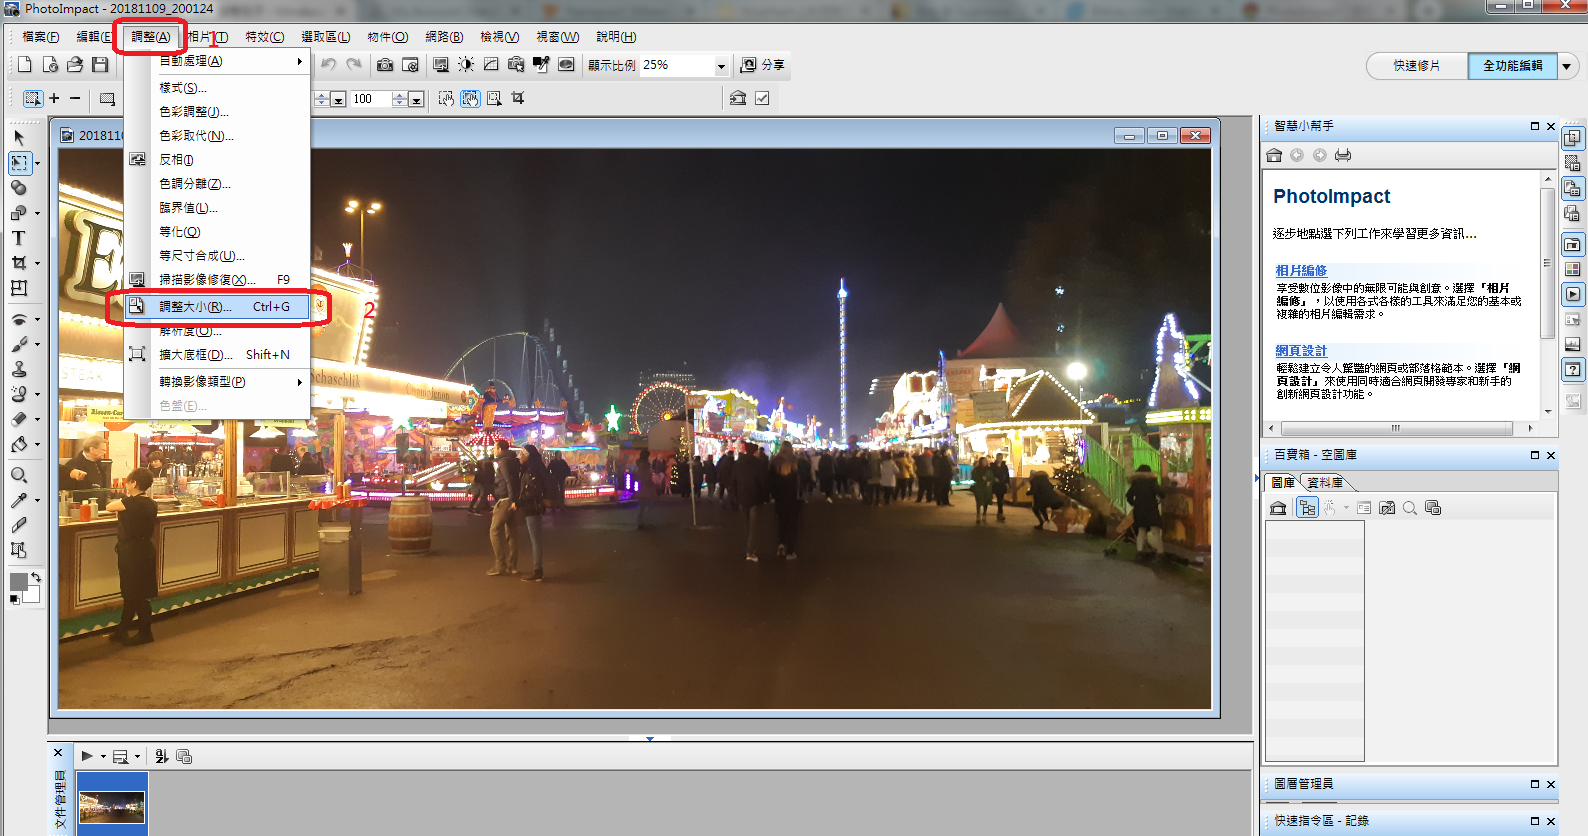
Task: Click the search magnifier in EasyPalette toolbar
Action: 1410,508
